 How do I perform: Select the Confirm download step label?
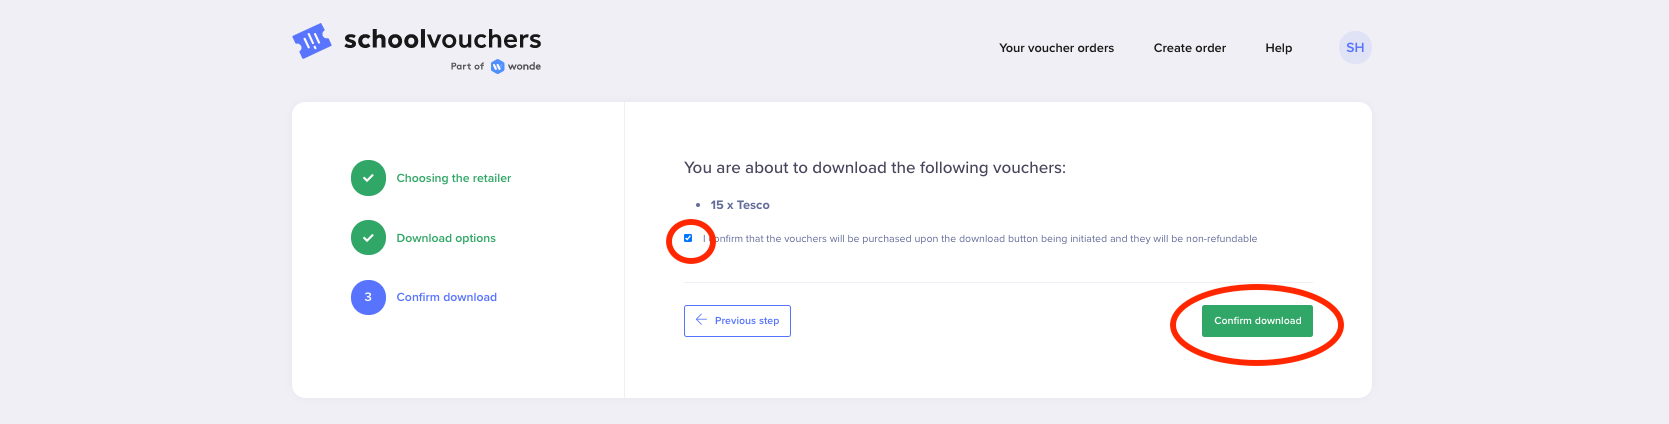tap(446, 297)
